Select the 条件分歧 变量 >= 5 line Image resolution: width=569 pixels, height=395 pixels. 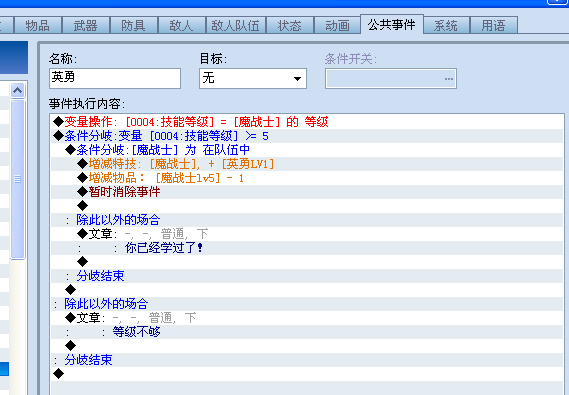point(307,136)
